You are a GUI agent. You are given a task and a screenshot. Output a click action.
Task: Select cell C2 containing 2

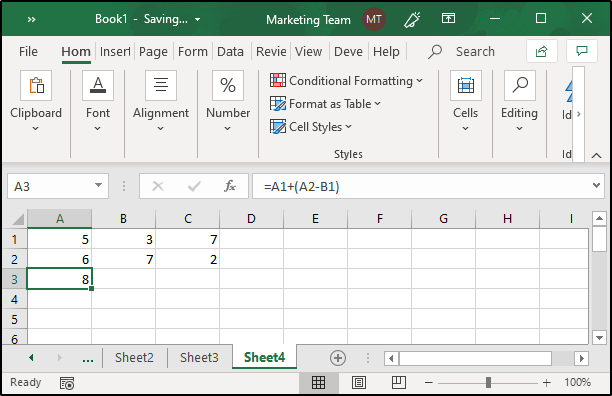pyautogui.click(x=188, y=259)
